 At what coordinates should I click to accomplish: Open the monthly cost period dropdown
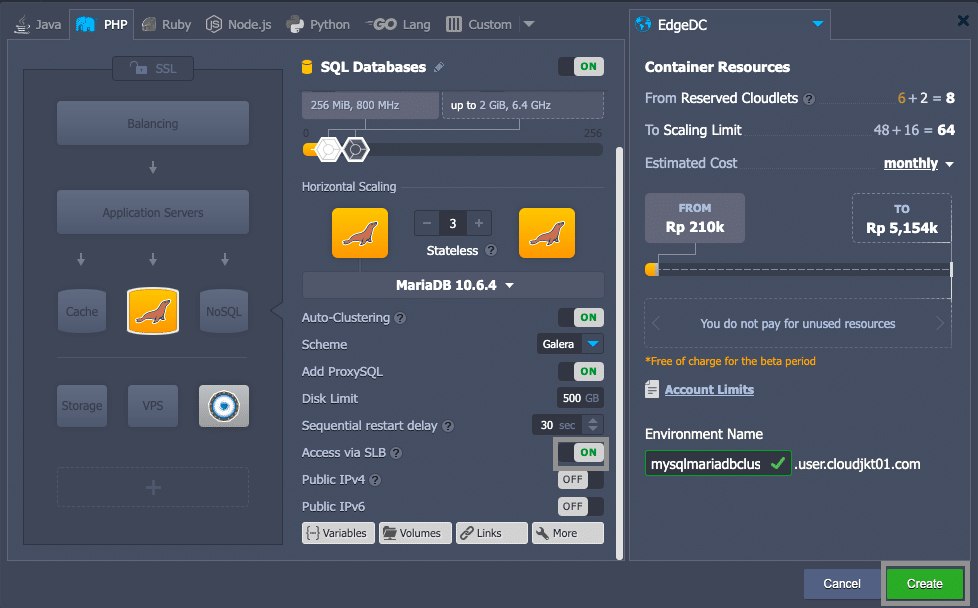pyautogui.click(x=919, y=163)
